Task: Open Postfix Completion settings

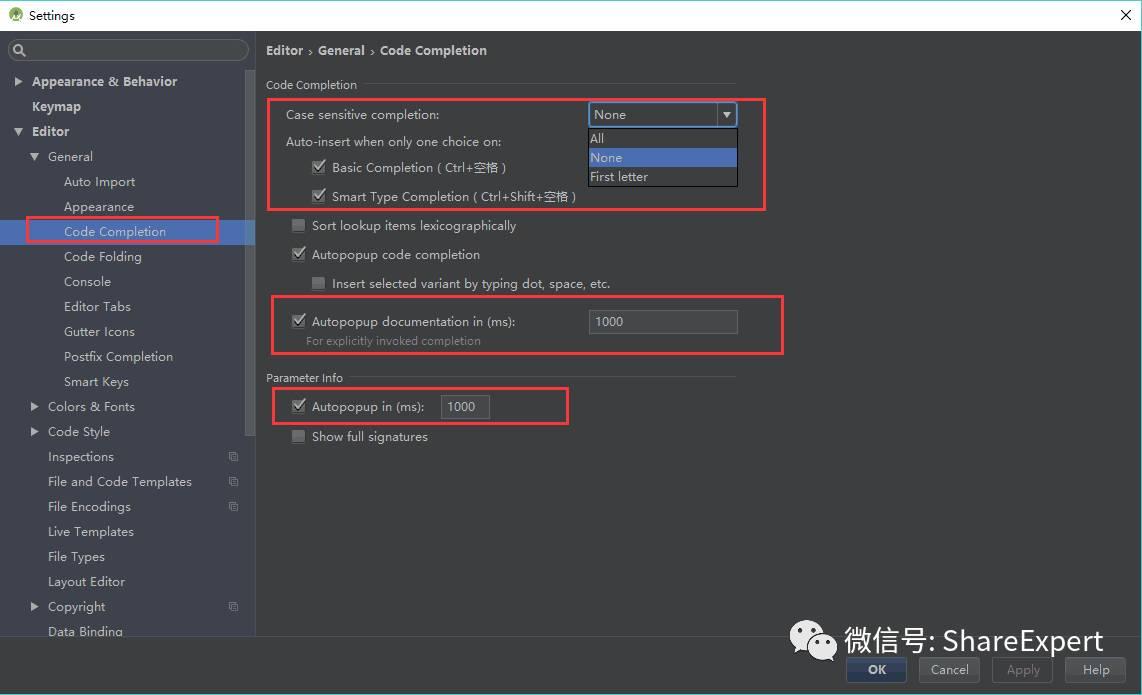Action: (118, 357)
